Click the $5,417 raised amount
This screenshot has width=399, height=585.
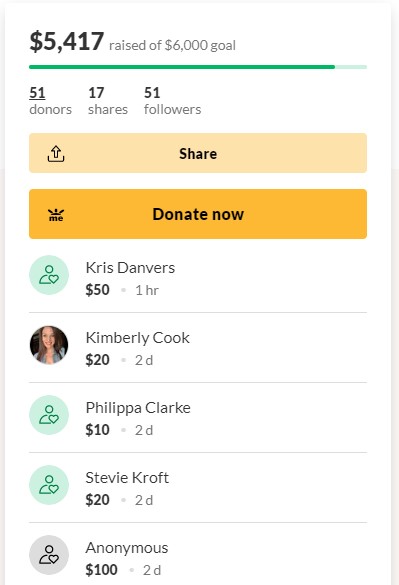click(x=66, y=41)
